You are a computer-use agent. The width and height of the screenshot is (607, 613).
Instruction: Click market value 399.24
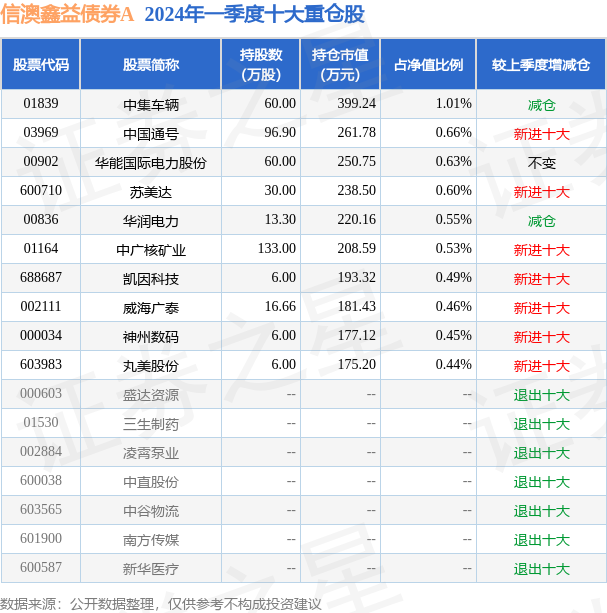pos(356,104)
